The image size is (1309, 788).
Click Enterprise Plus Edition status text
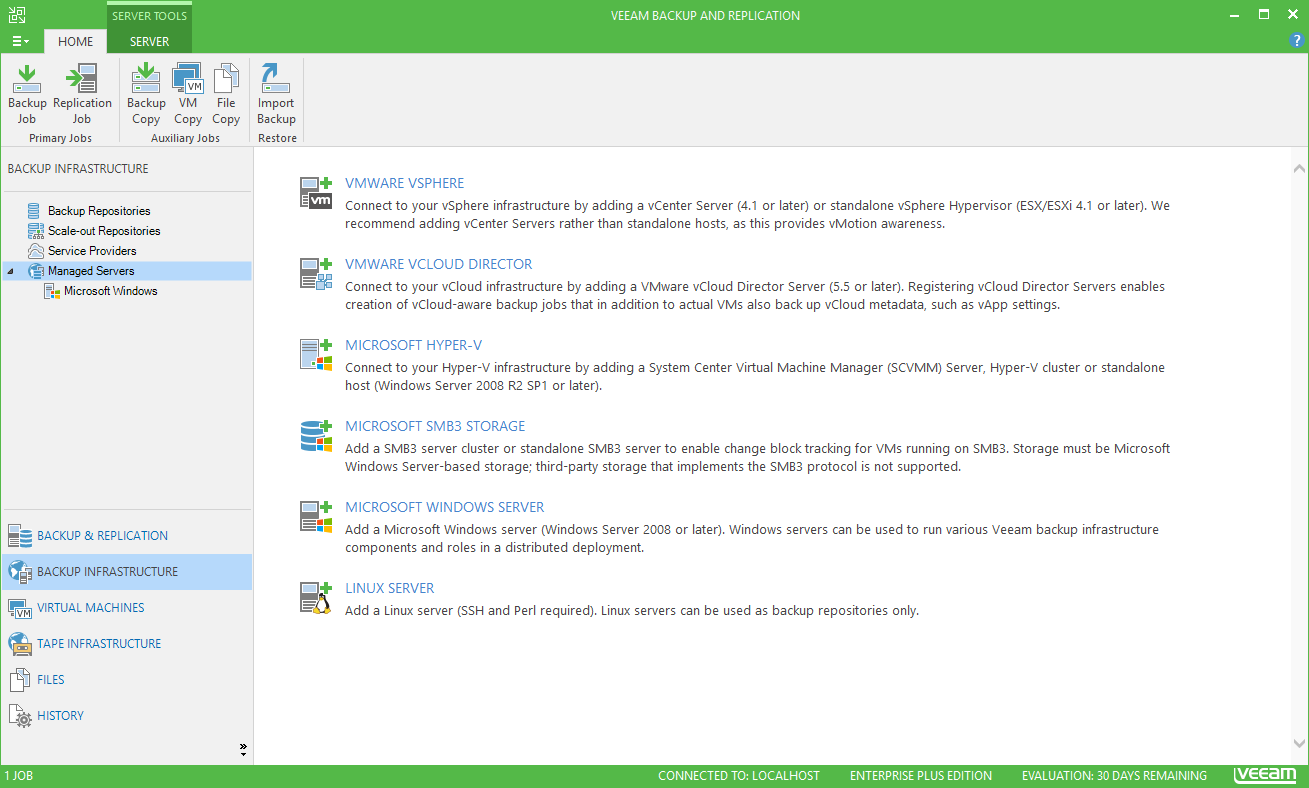click(x=921, y=776)
